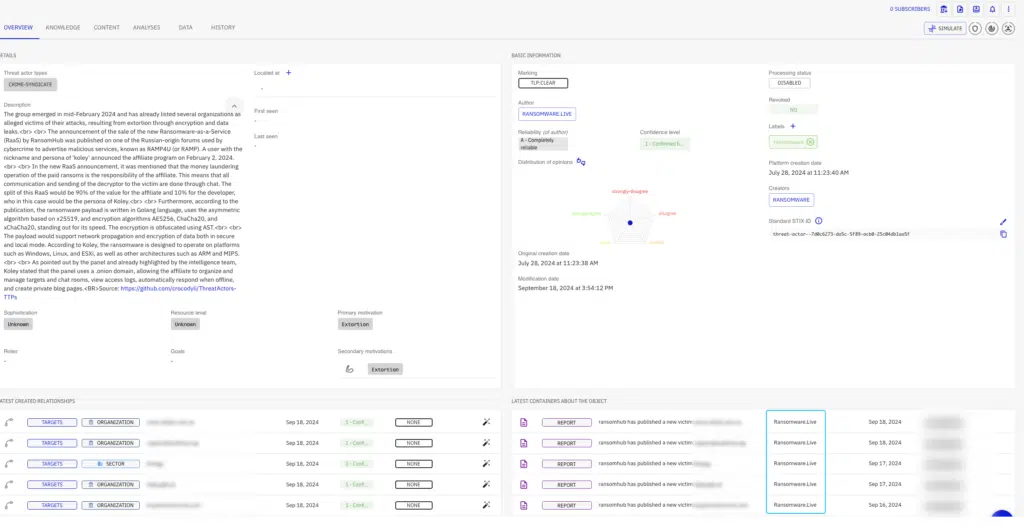Click the 'A - Completely reliable' chip

pos(543,144)
